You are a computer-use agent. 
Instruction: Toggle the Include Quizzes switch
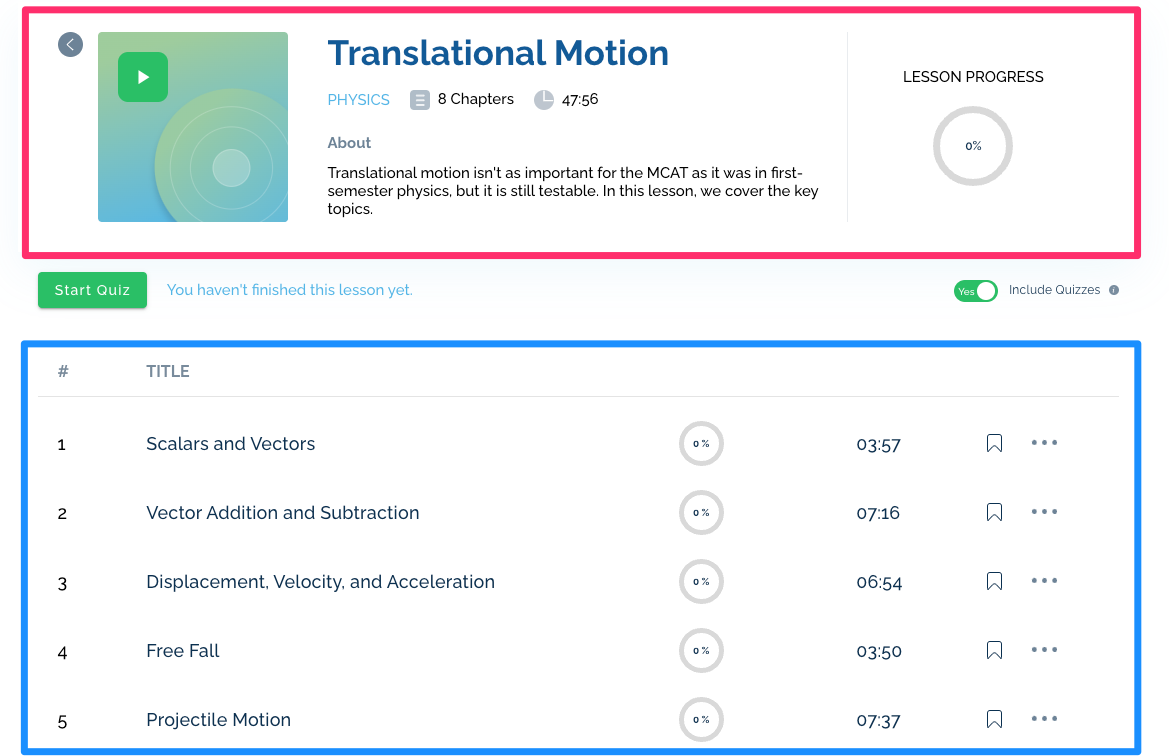coord(975,291)
